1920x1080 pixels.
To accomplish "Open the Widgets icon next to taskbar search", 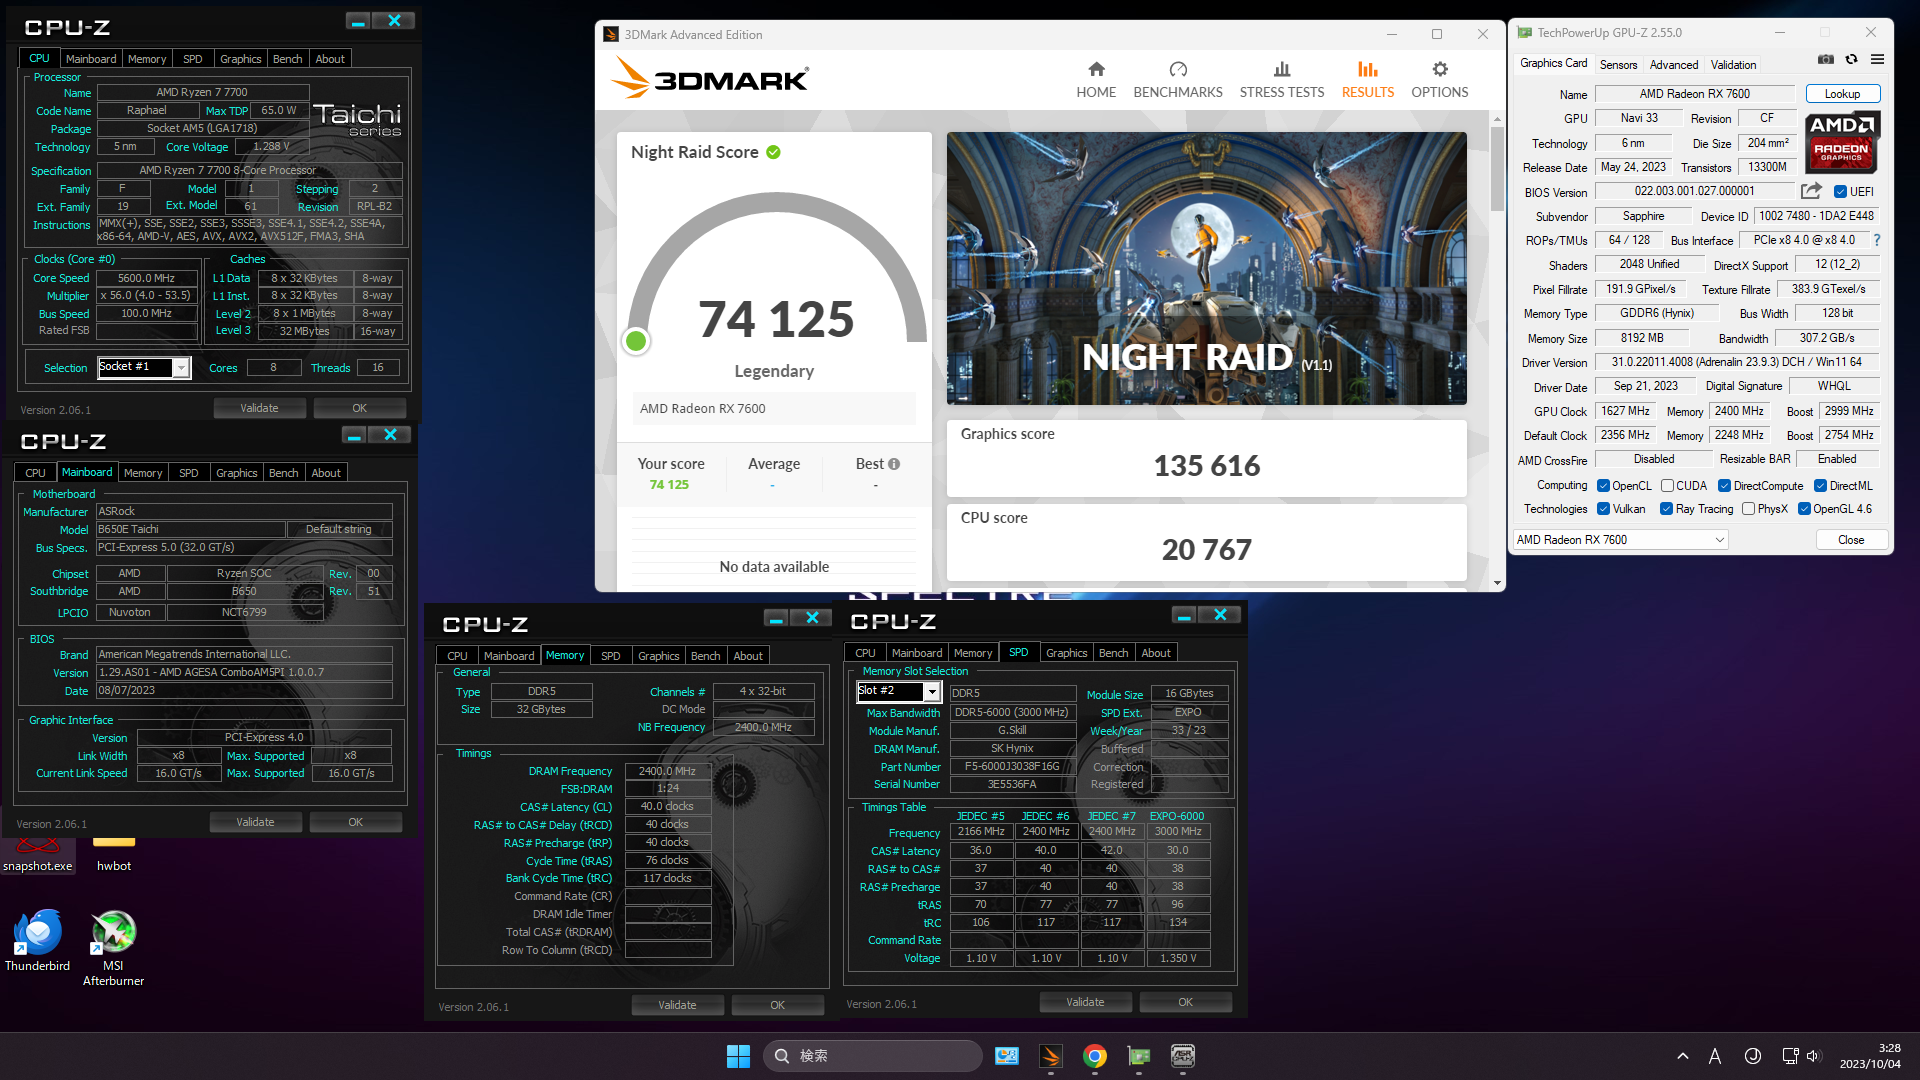I will pos(1007,1056).
